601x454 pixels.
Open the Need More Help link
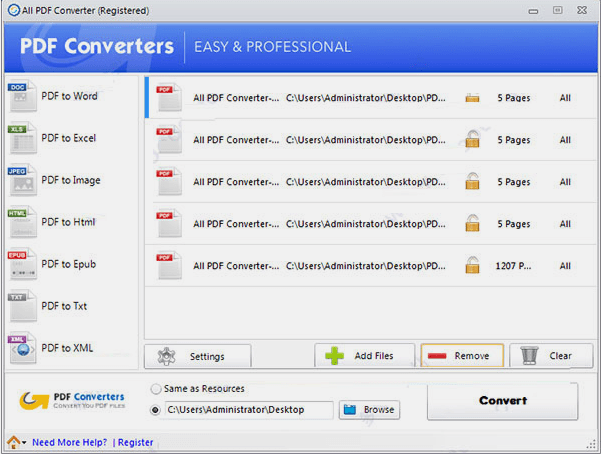tap(69, 442)
